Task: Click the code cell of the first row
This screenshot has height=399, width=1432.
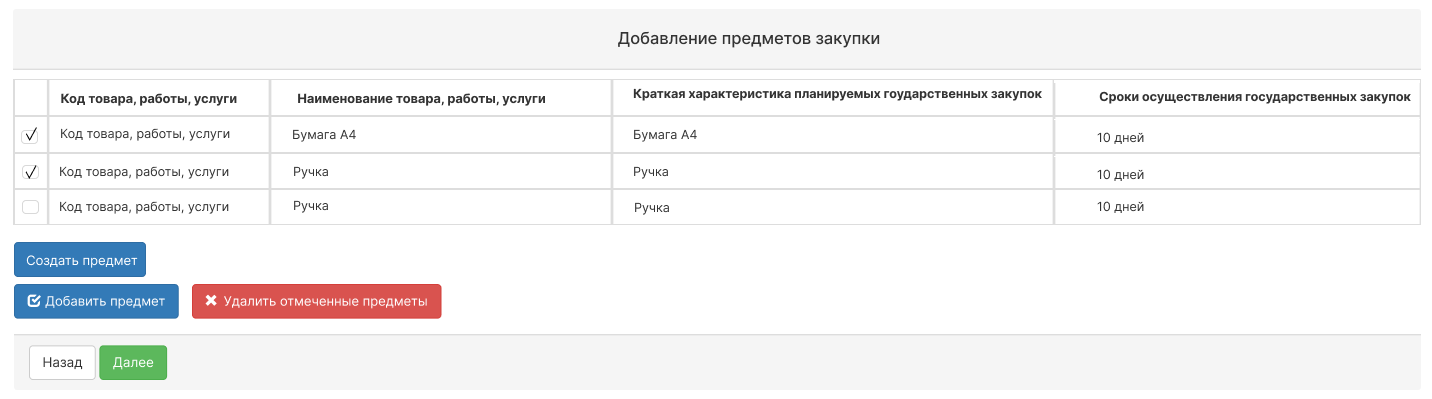Action: (x=144, y=133)
